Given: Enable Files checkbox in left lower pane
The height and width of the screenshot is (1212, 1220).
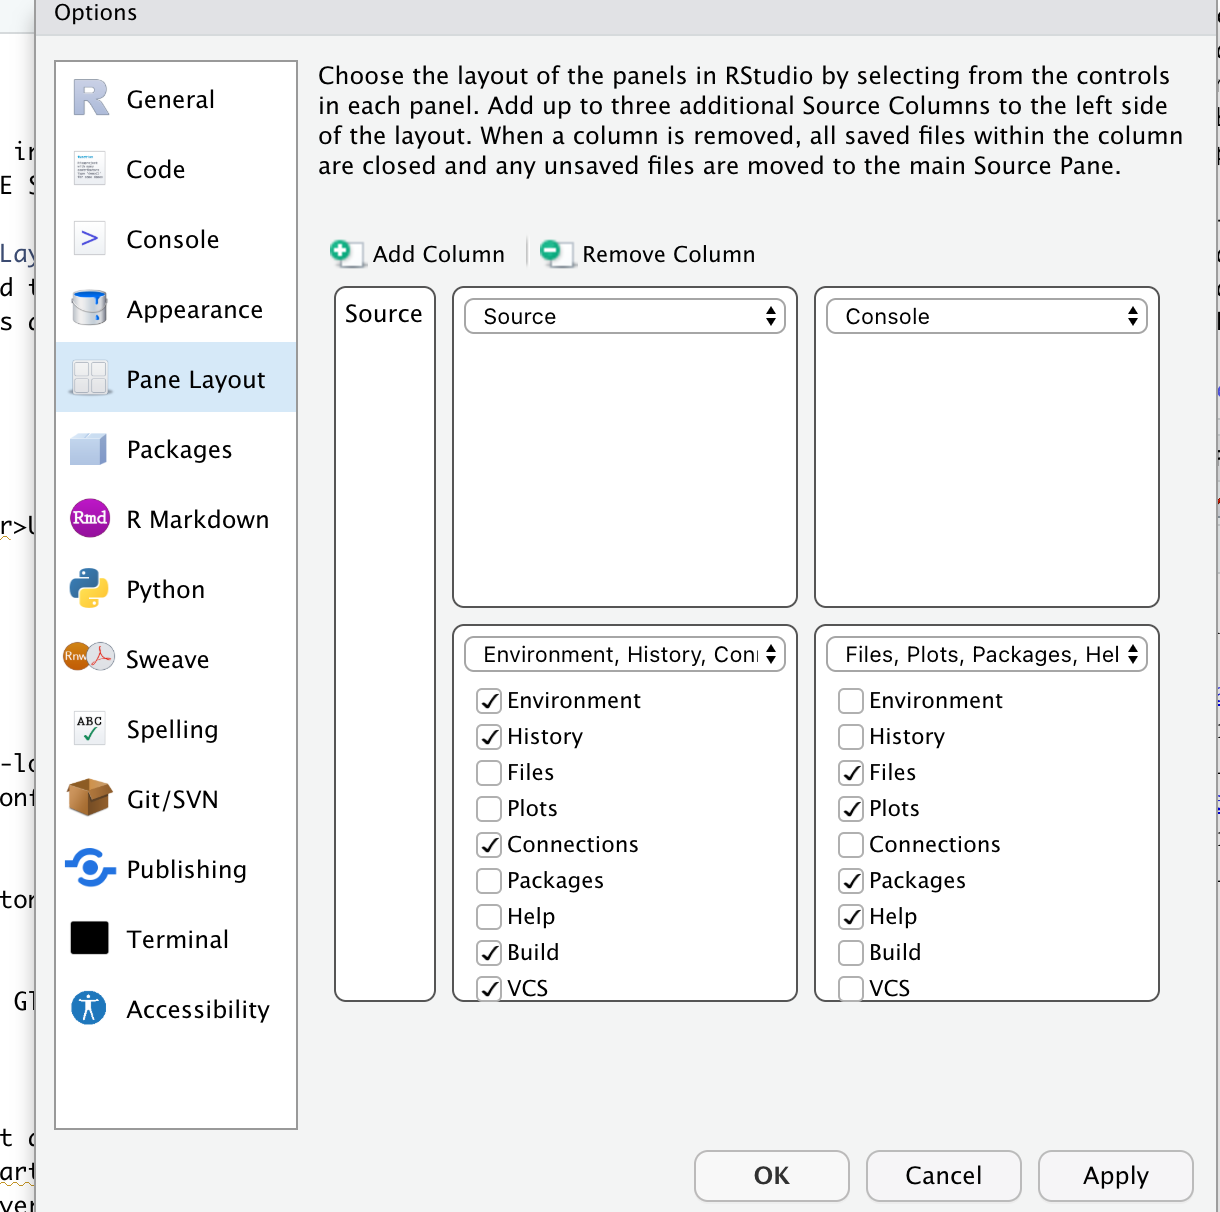Looking at the screenshot, I should [x=489, y=773].
